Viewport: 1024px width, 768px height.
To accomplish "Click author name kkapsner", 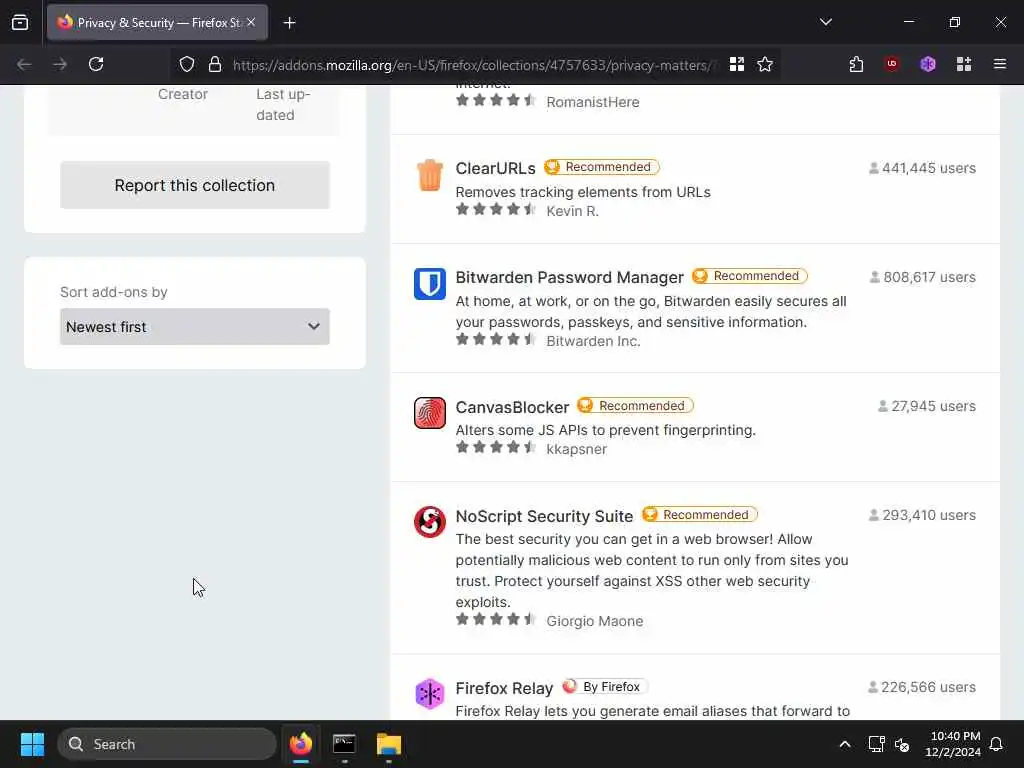I will (x=576, y=449).
